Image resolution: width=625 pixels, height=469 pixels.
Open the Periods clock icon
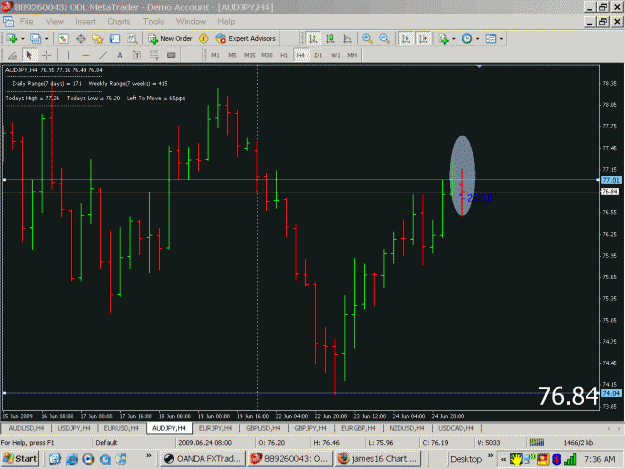[467, 39]
